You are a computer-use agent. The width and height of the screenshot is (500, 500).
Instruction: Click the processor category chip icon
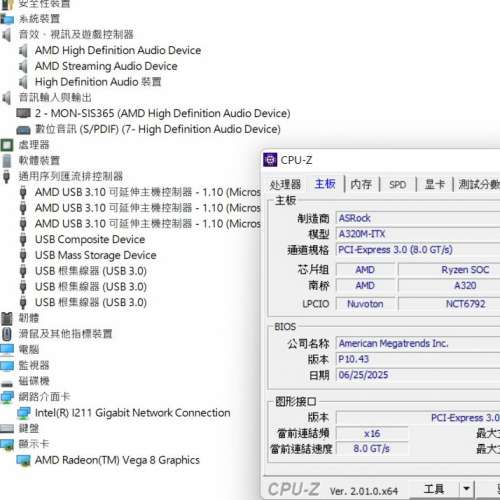[7, 145]
